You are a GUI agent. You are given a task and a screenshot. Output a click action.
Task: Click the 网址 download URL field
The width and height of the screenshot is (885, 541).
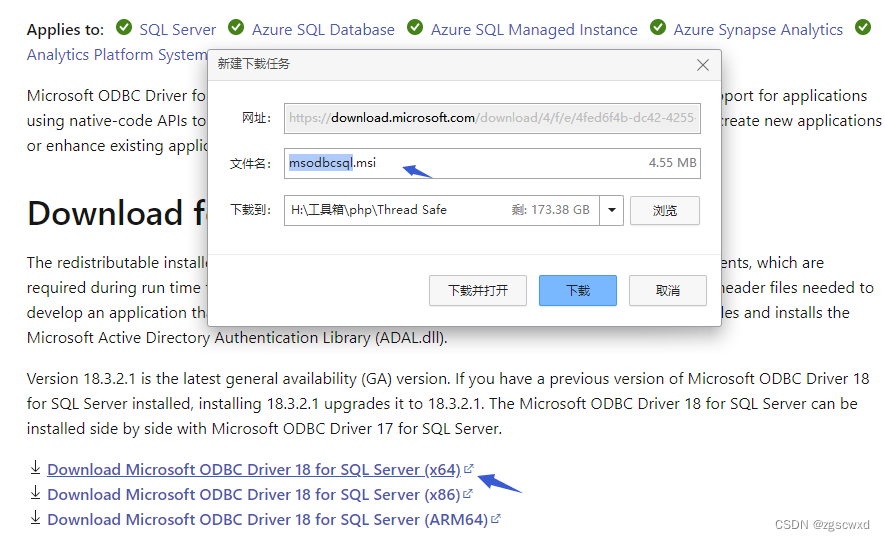pyautogui.click(x=492, y=118)
